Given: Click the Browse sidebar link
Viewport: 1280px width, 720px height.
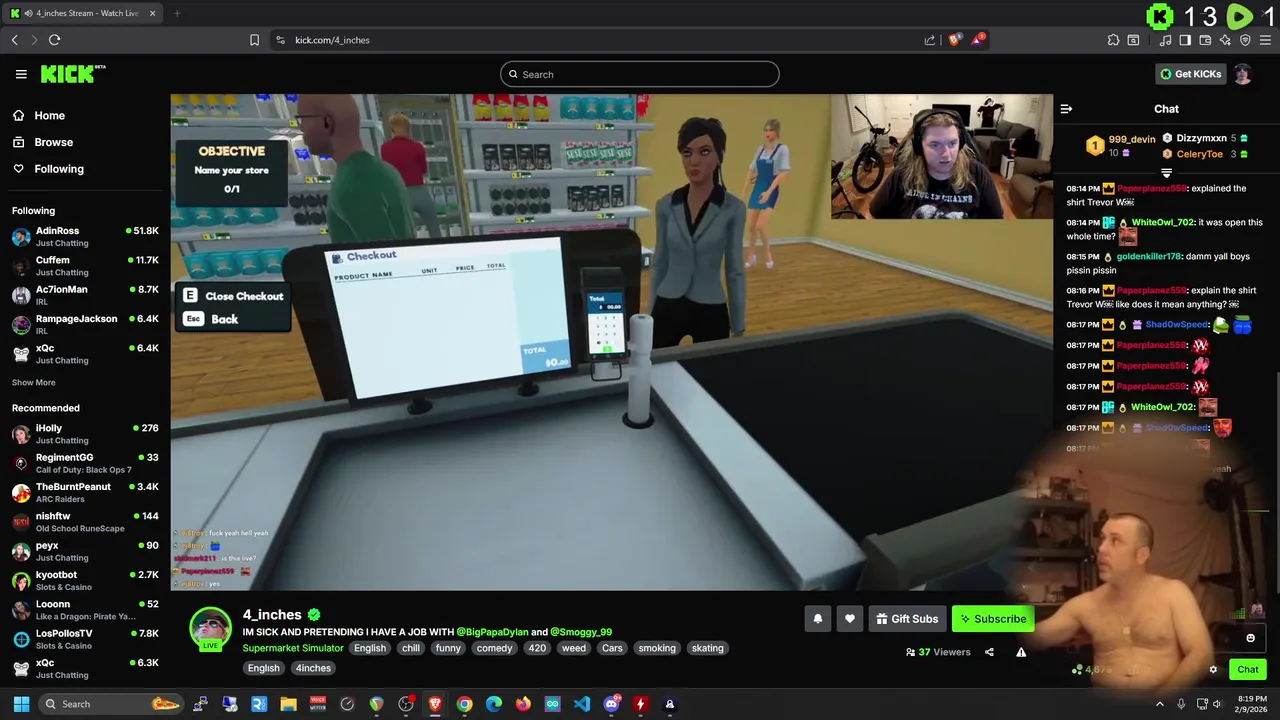Looking at the screenshot, I should click(54, 142).
